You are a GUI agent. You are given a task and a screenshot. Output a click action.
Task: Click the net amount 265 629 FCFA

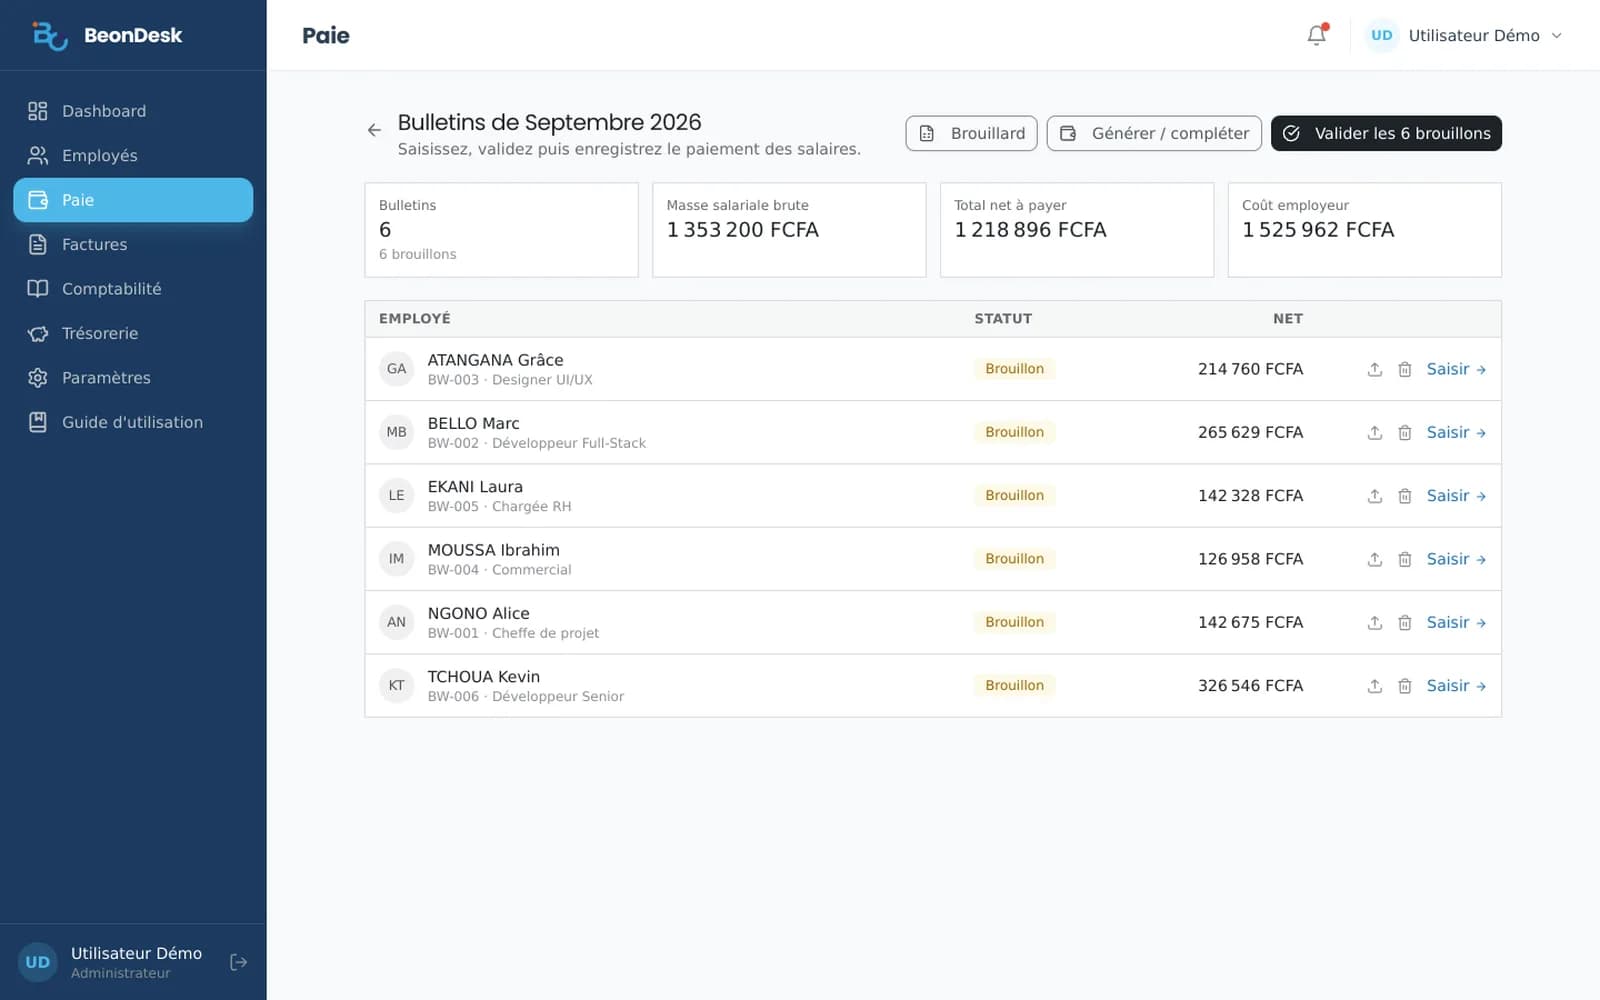click(x=1250, y=432)
